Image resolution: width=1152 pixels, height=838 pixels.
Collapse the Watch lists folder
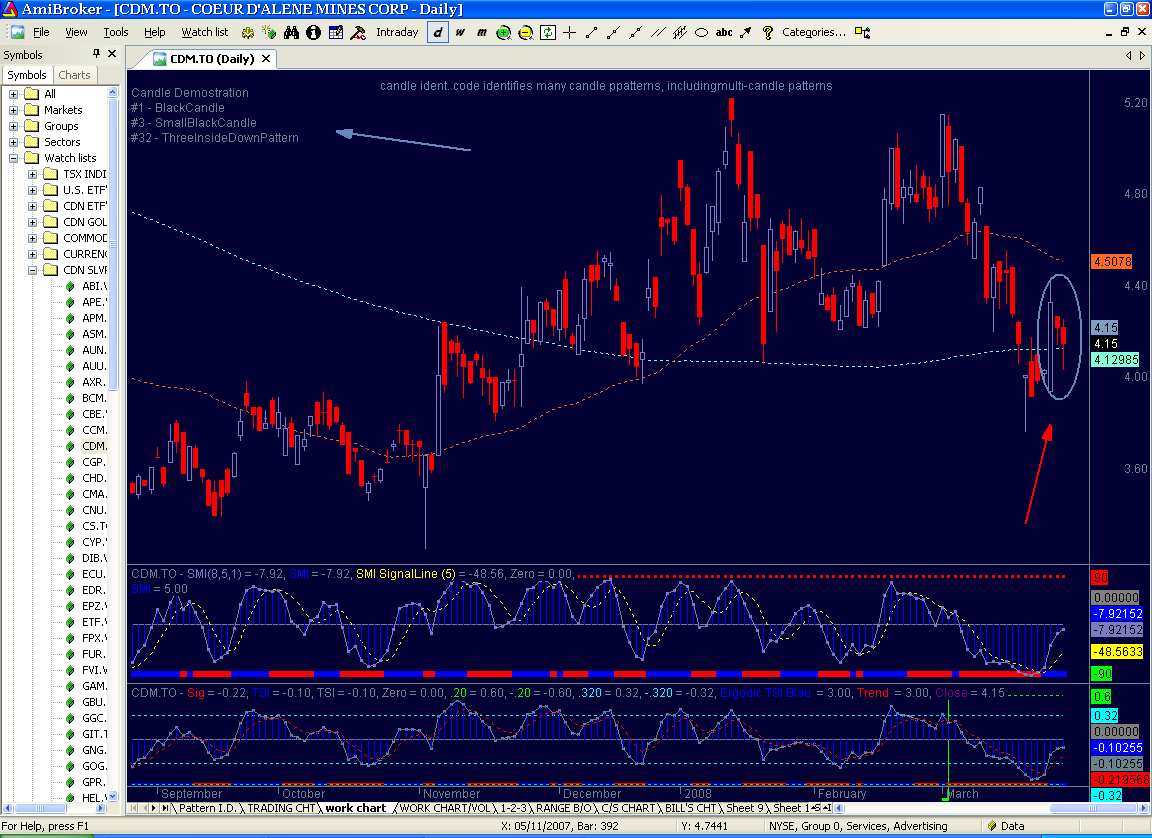(x=15, y=158)
